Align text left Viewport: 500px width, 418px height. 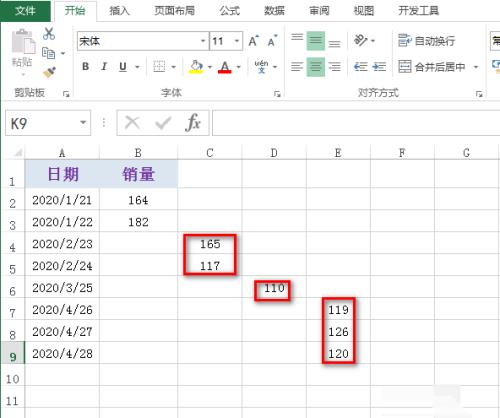pyautogui.click(x=297, y=67)
